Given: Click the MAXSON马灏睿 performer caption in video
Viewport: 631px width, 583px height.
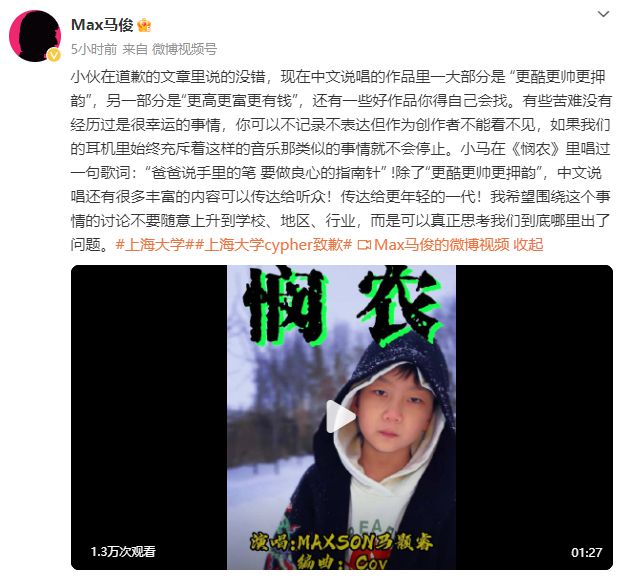Looking at the screenshot, I should click(x=341, y=542).
